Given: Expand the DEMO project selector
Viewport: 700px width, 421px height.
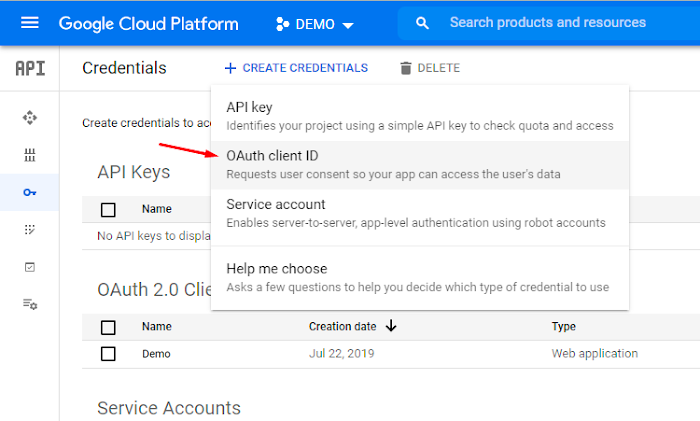Looking at the screenshot, I should (314, 24).
